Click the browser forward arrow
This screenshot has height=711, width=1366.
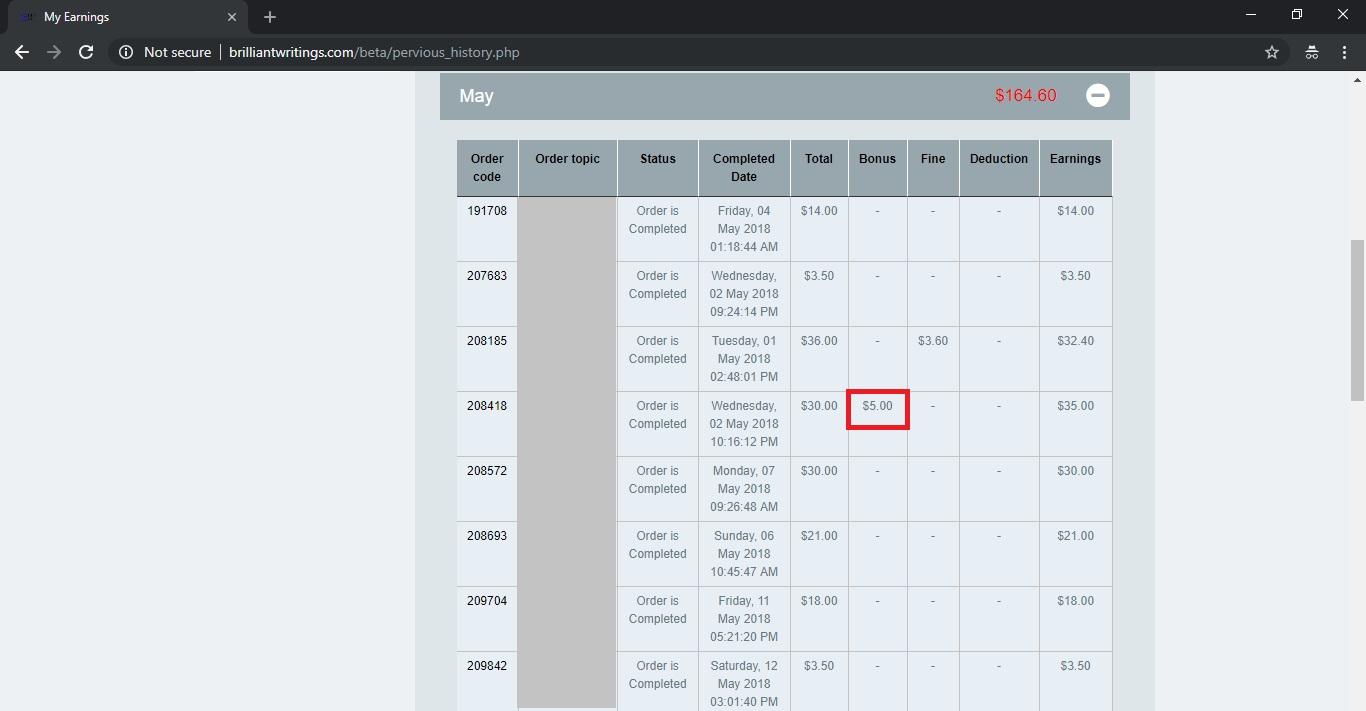(x=54, y=52)
